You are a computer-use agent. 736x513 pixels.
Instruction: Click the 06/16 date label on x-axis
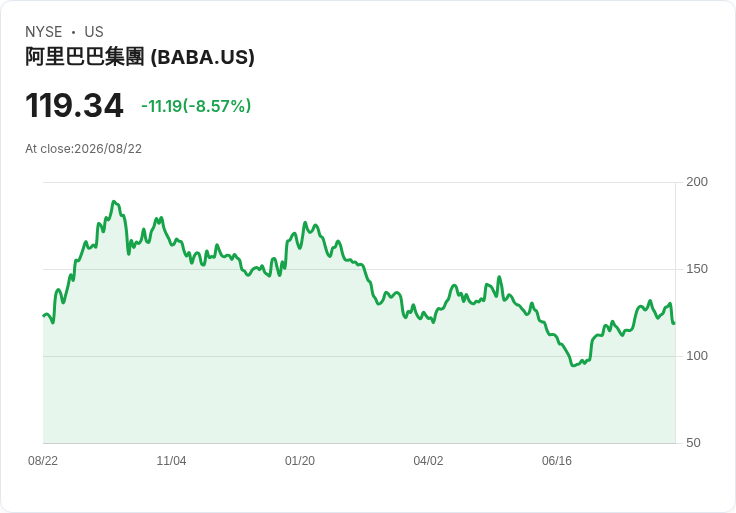[x=557, y=461]
